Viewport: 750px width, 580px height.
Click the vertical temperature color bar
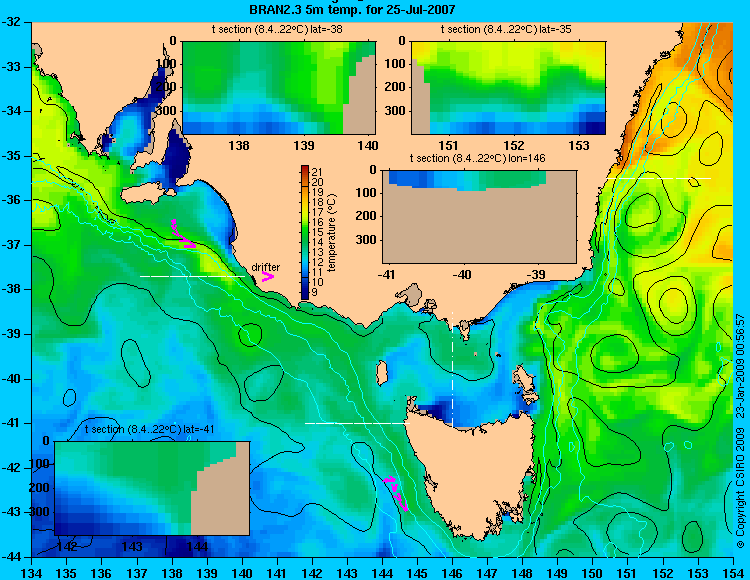click(305, 232)
